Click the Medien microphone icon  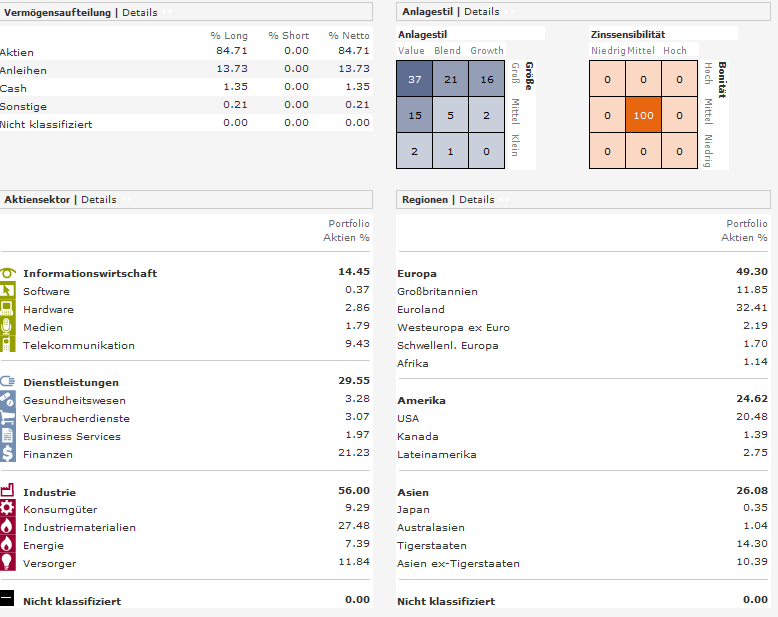click(8, 327)
